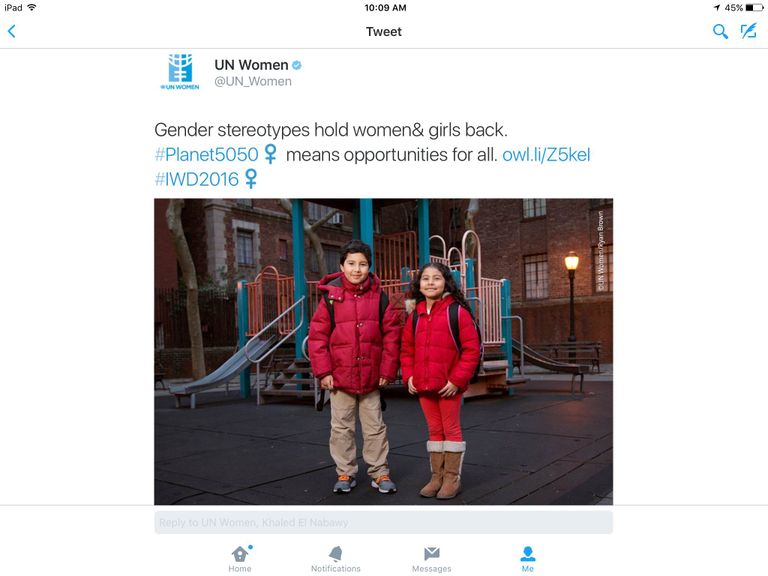Open the #IWD2016 hashtag
Viewport: 768px width, 576px height.
coord(197,179)
